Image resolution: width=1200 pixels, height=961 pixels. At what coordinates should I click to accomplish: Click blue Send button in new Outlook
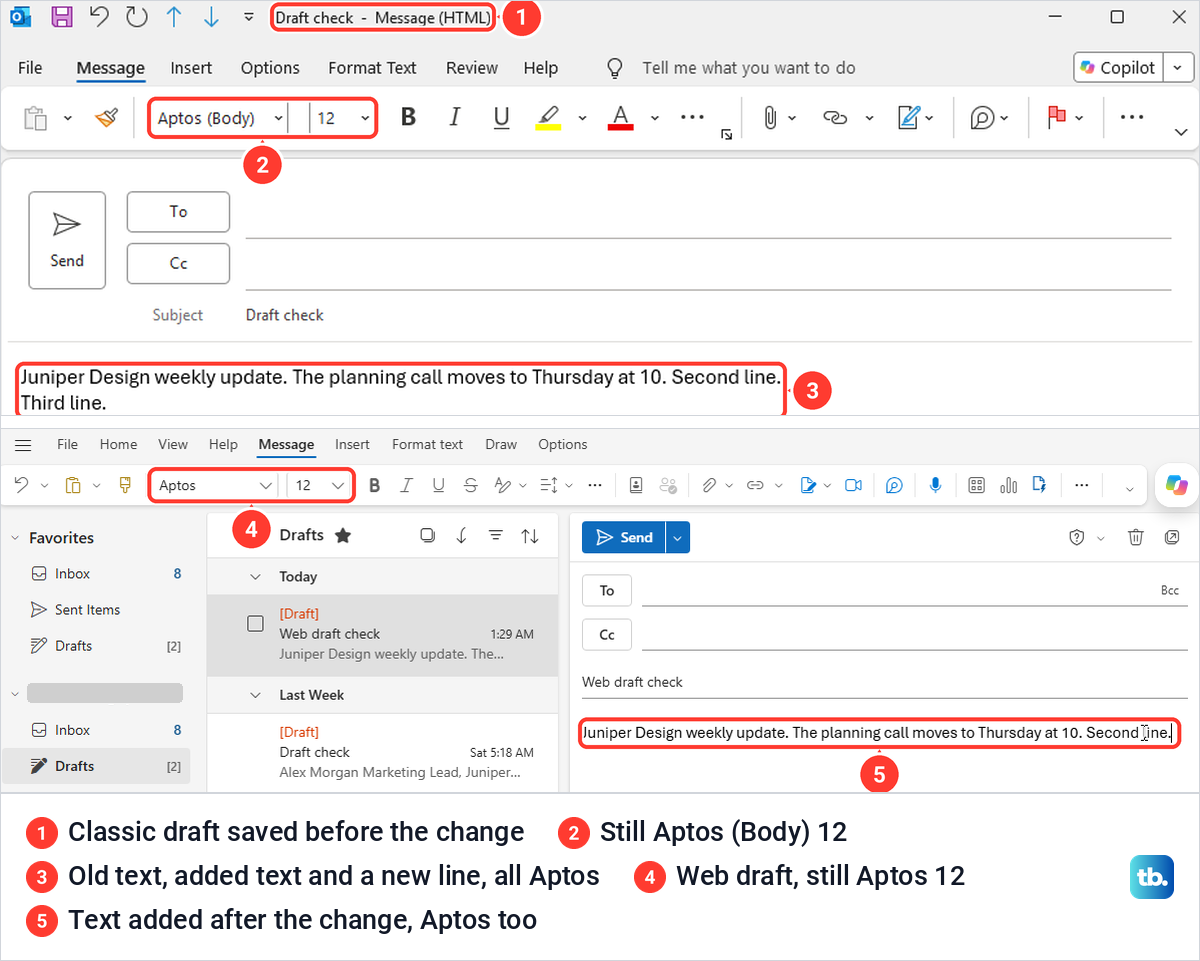tap(624, 537)
